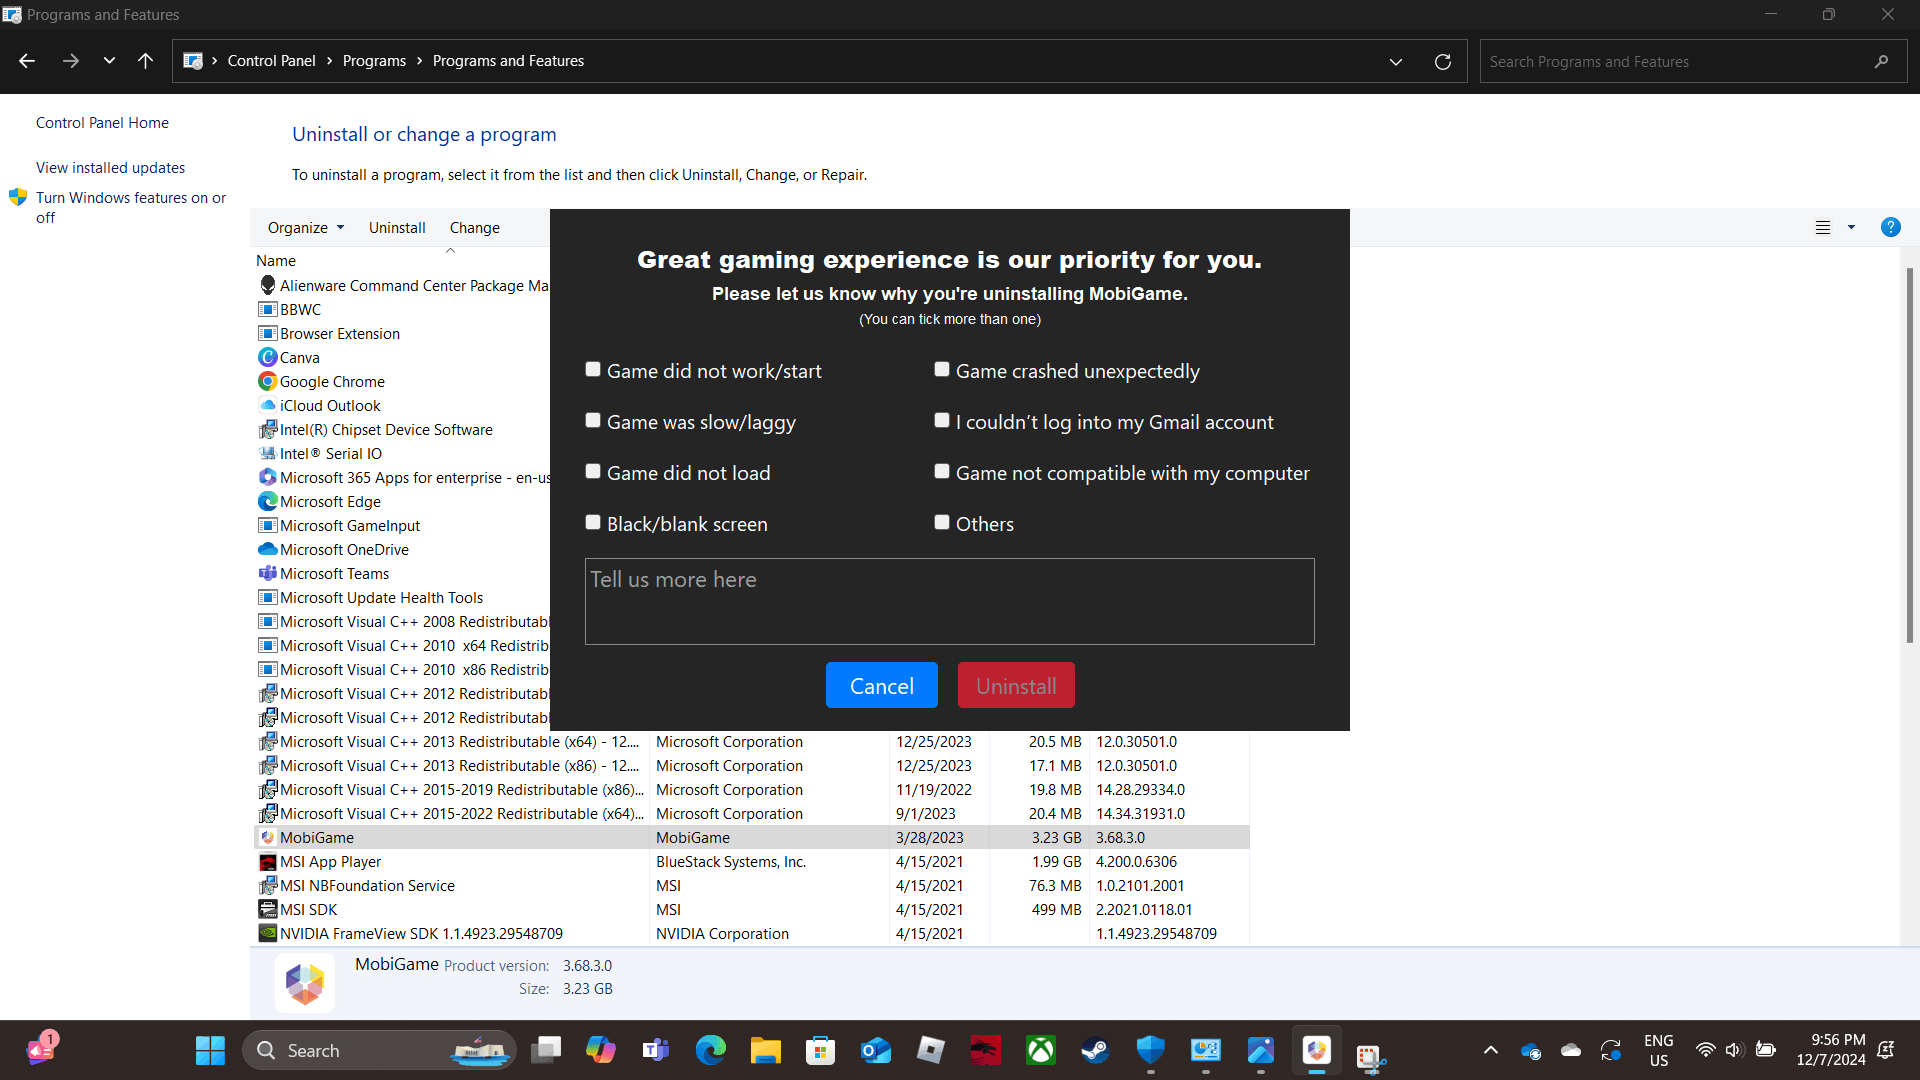Click the search magnifier in the search box

point(1880,61)
